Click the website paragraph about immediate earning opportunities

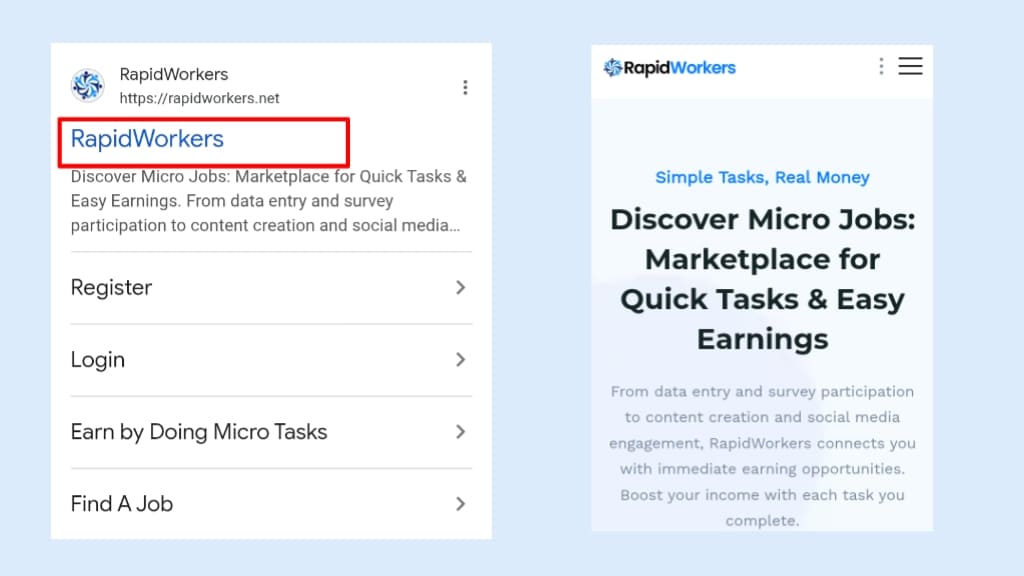pos(762,455)
